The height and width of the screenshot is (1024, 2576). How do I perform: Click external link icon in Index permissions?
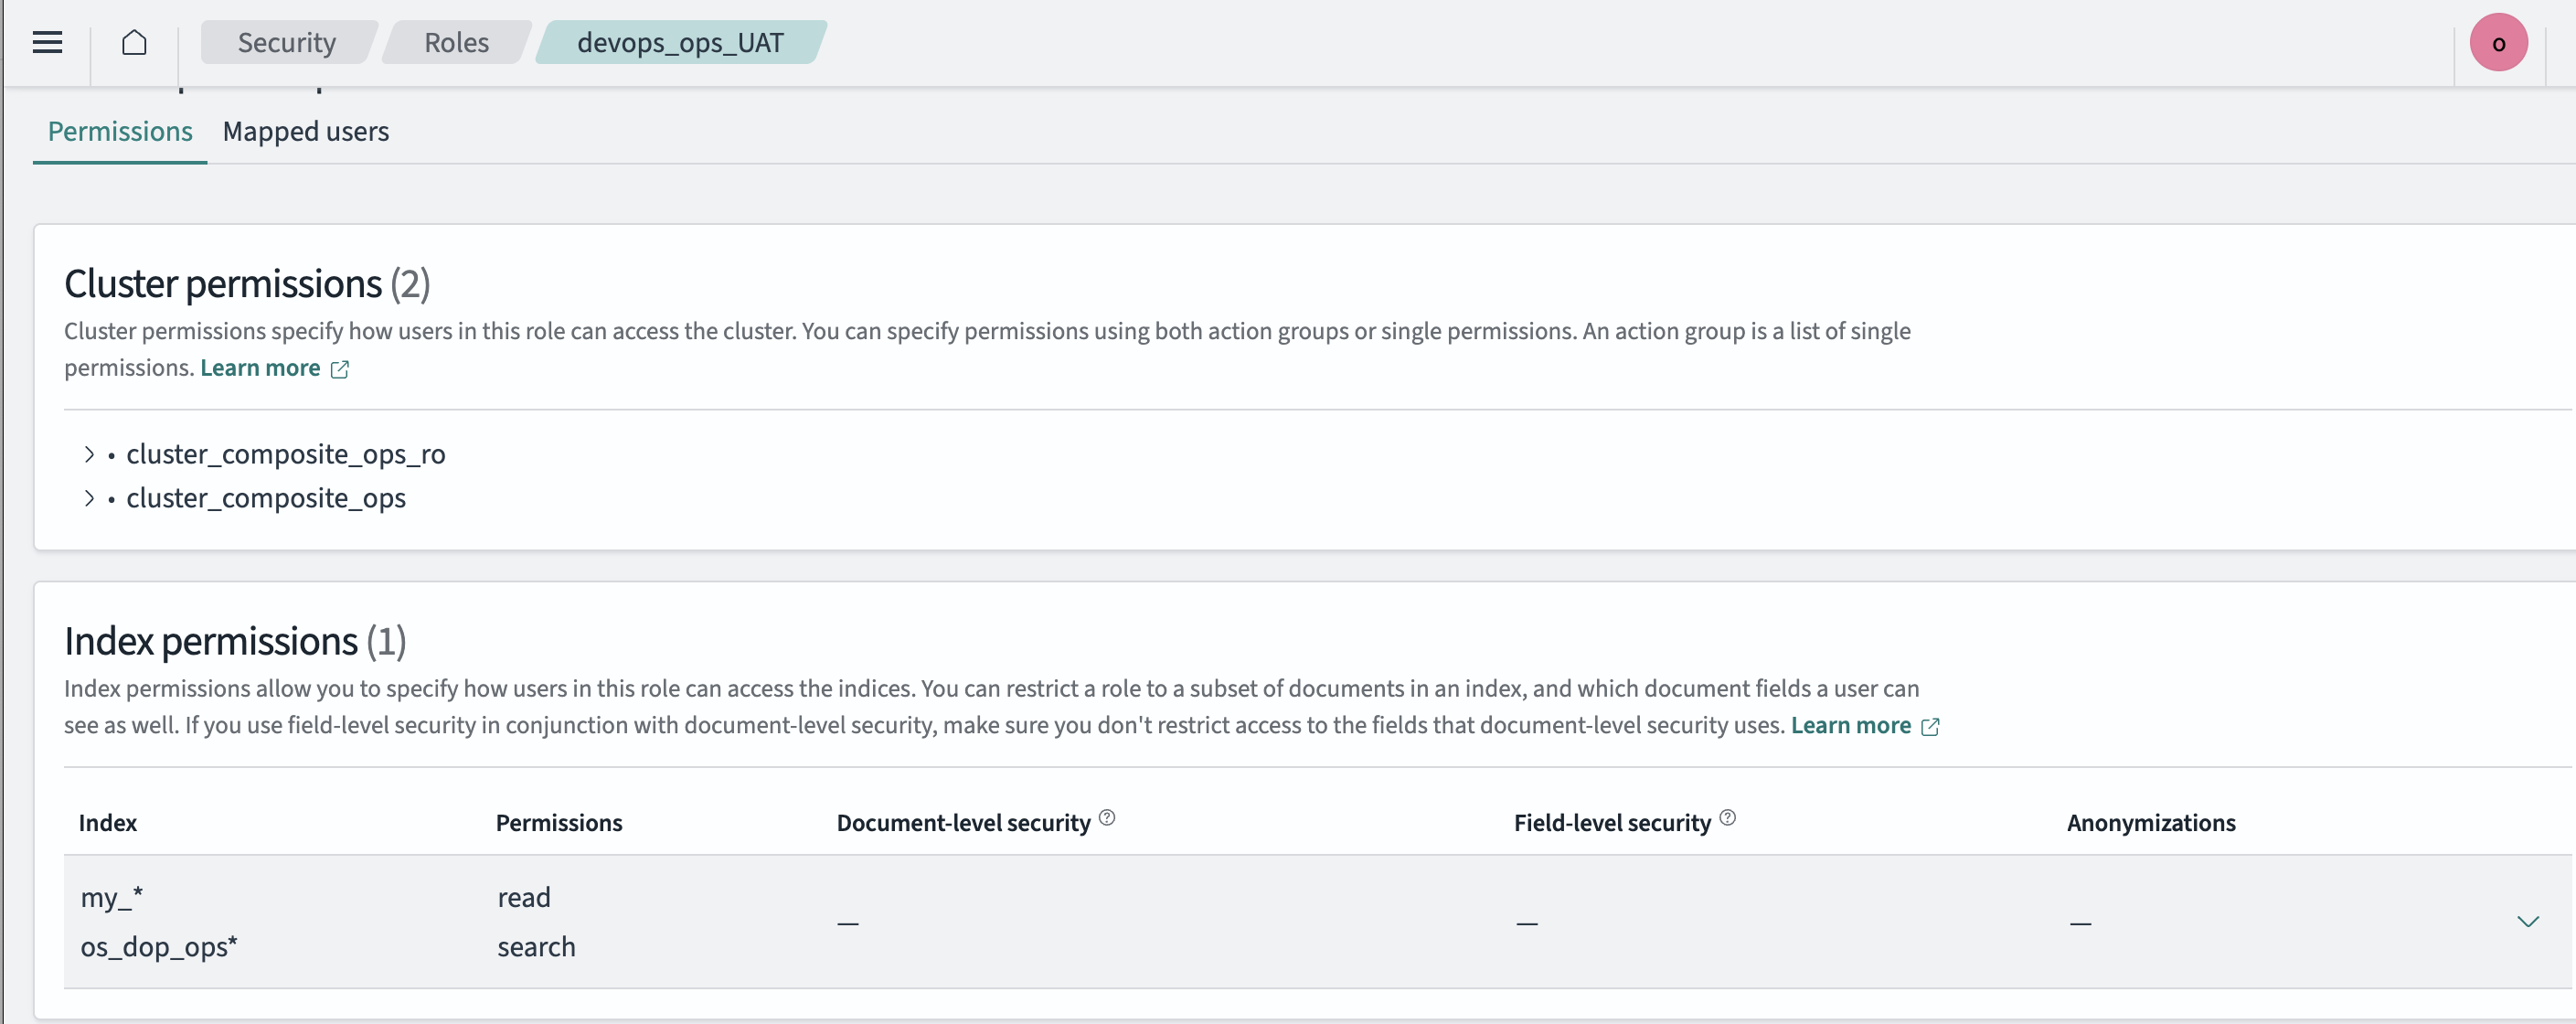(1930, 727)
